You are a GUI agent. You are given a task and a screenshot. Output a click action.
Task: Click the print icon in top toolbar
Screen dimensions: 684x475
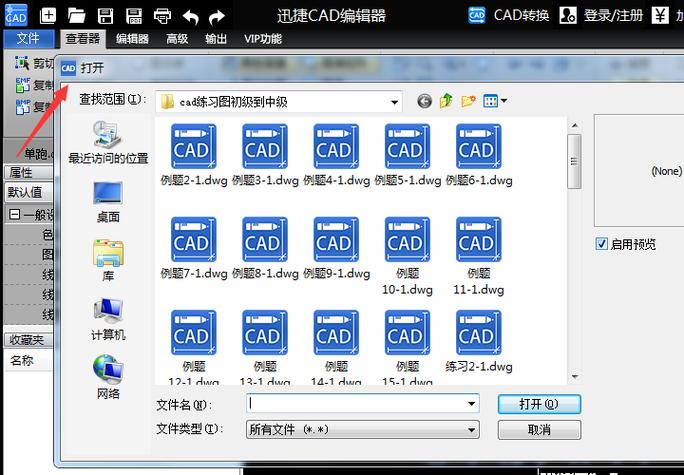162,15
